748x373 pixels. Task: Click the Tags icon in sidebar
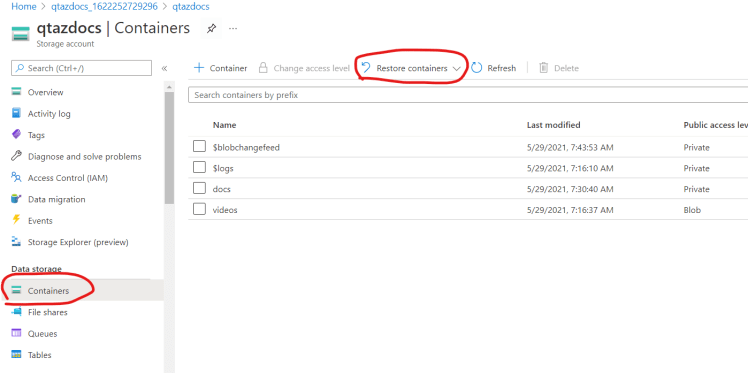[x=17, y=135]
